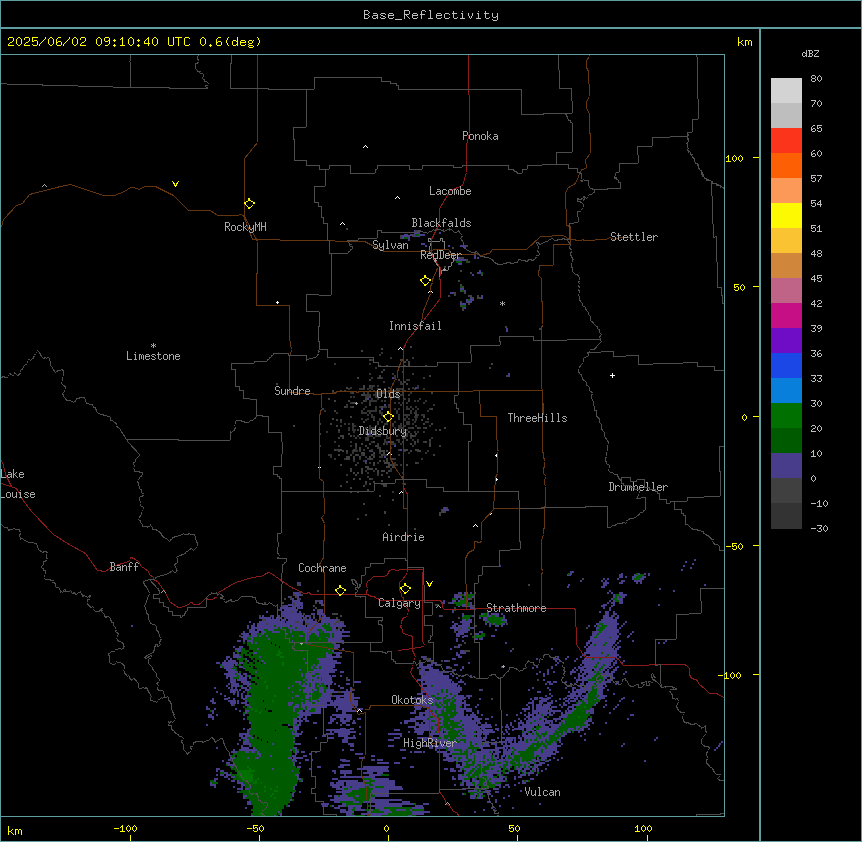Click the yellow diamond marker near RockyMH

(249, 204)
